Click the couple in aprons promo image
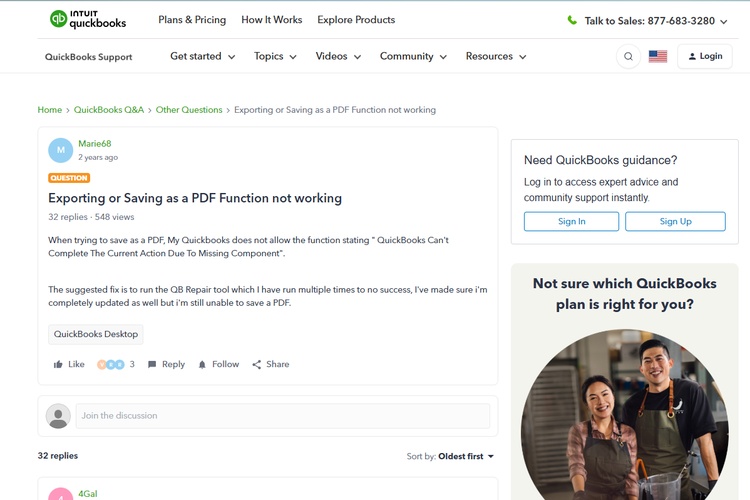Screen dimensions: 750x500 click(x=625, y=414)
